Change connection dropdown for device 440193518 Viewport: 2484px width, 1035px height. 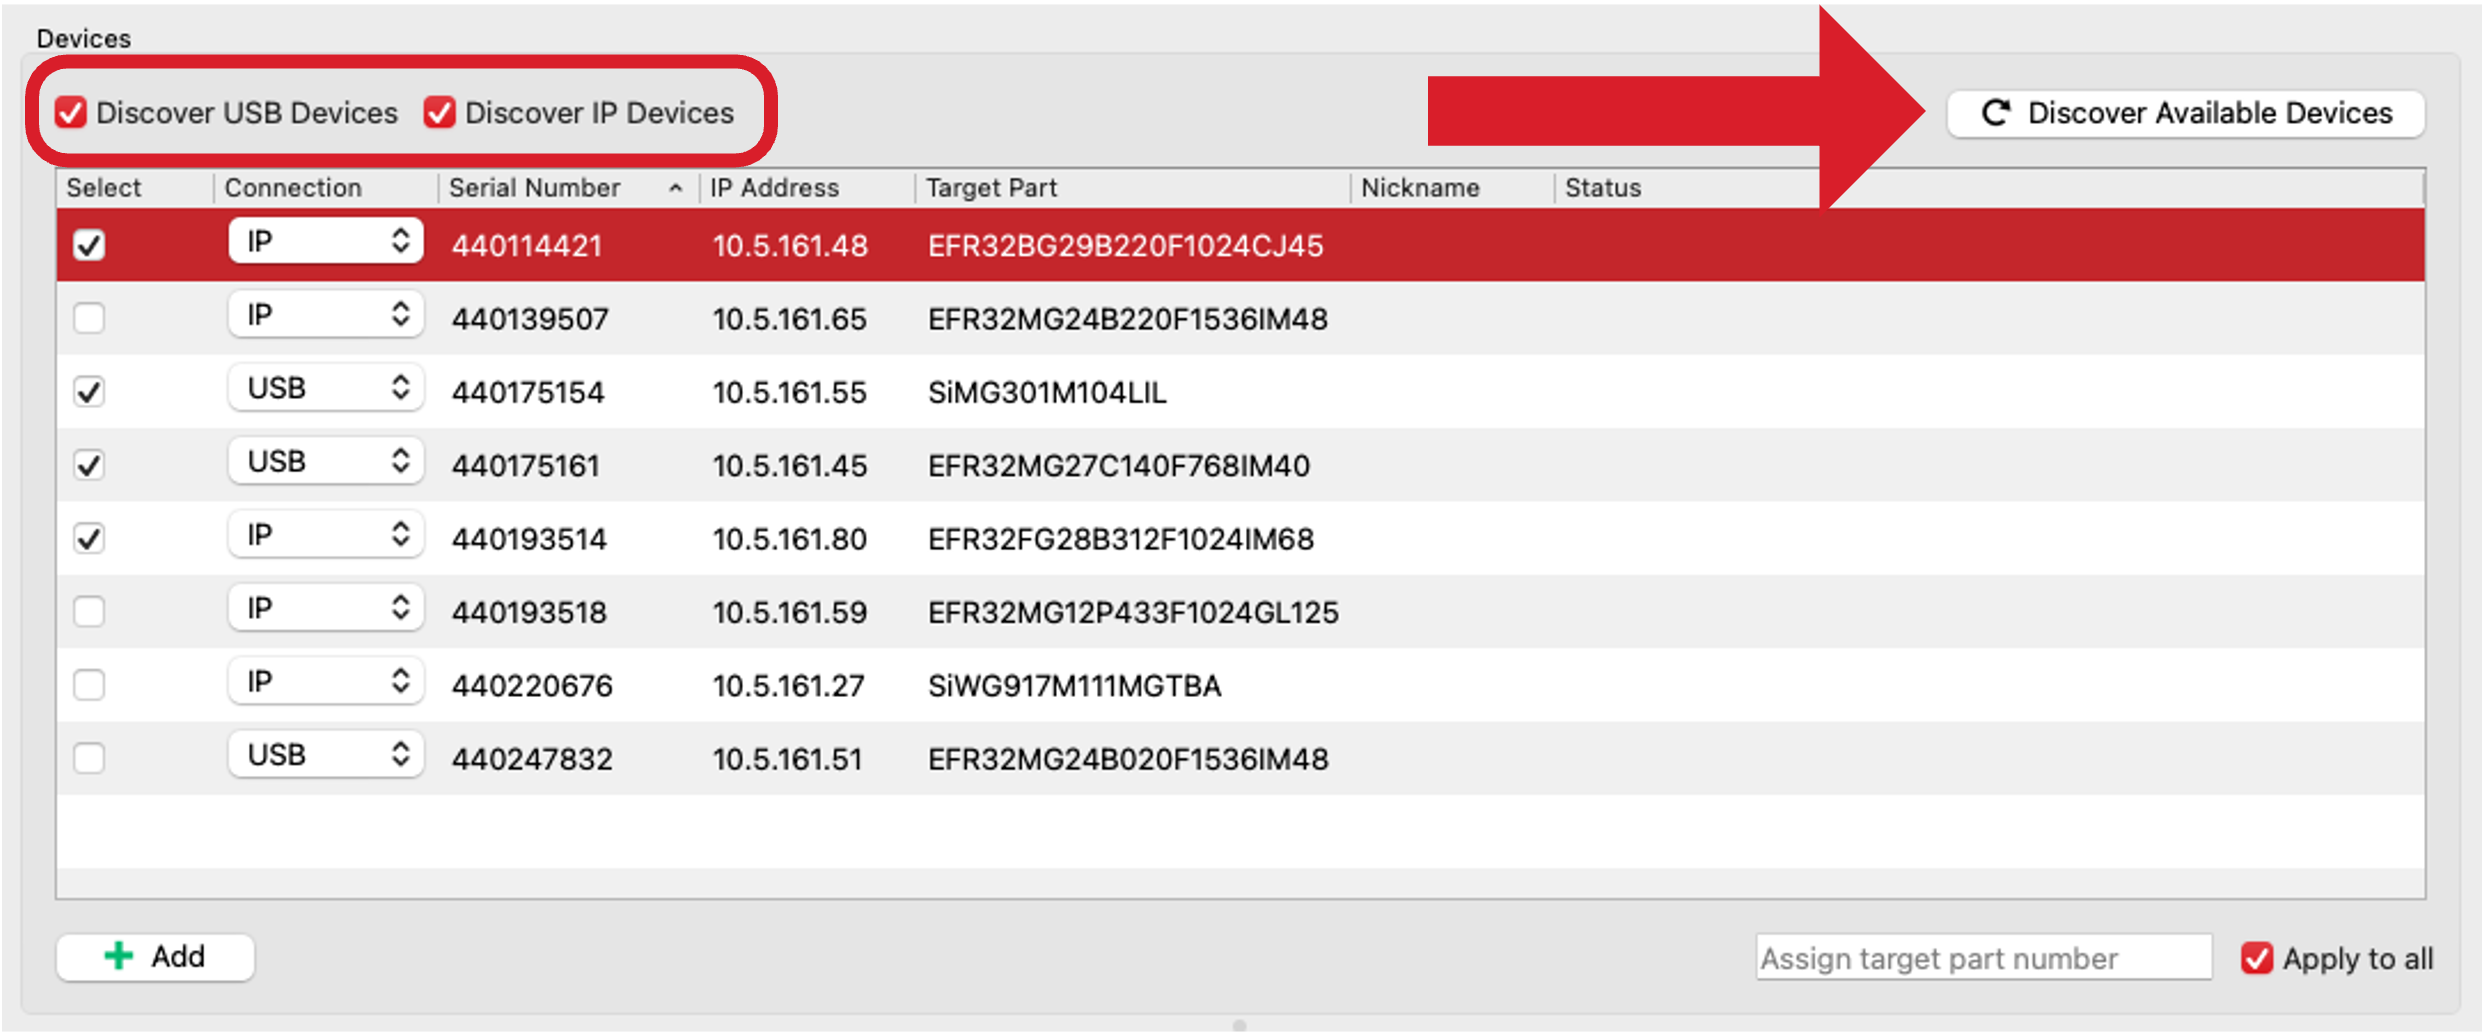click(x=325, y=609)
